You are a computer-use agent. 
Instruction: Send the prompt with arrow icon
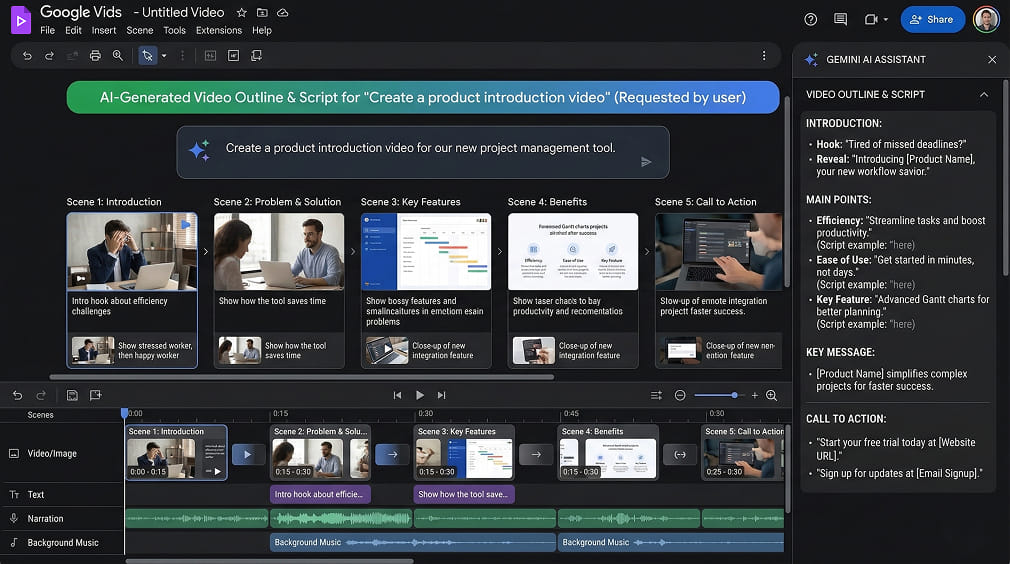(x=646, y=161)
